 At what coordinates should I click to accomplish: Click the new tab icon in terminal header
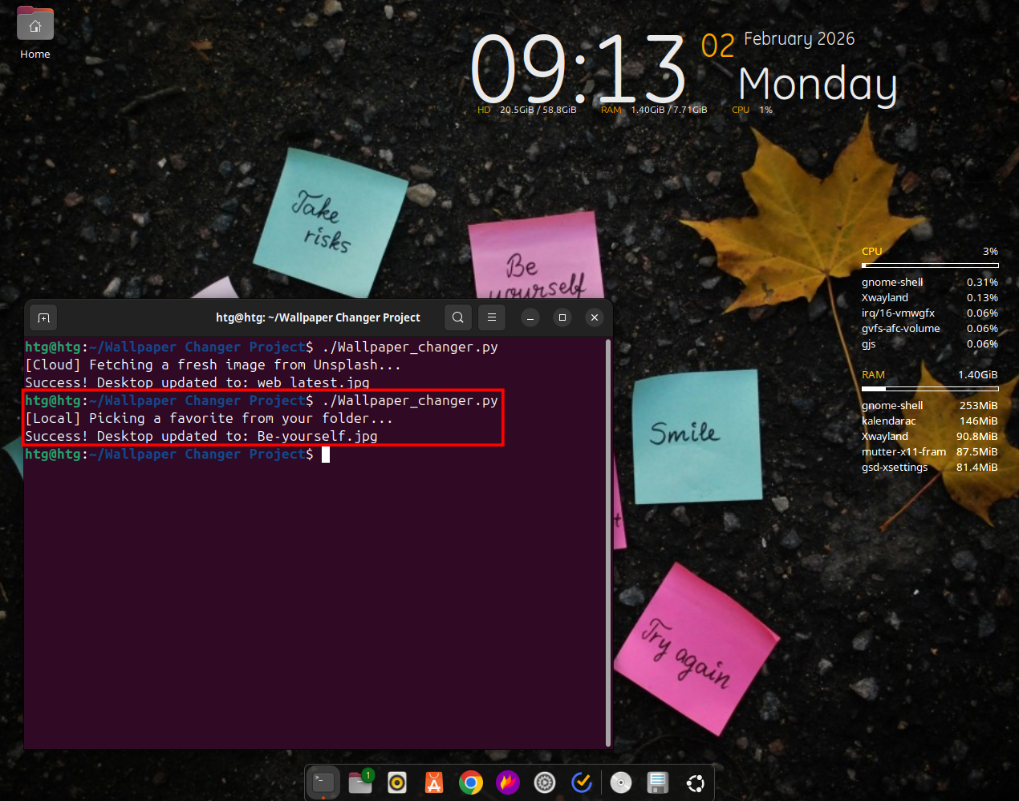pos(44,318)
